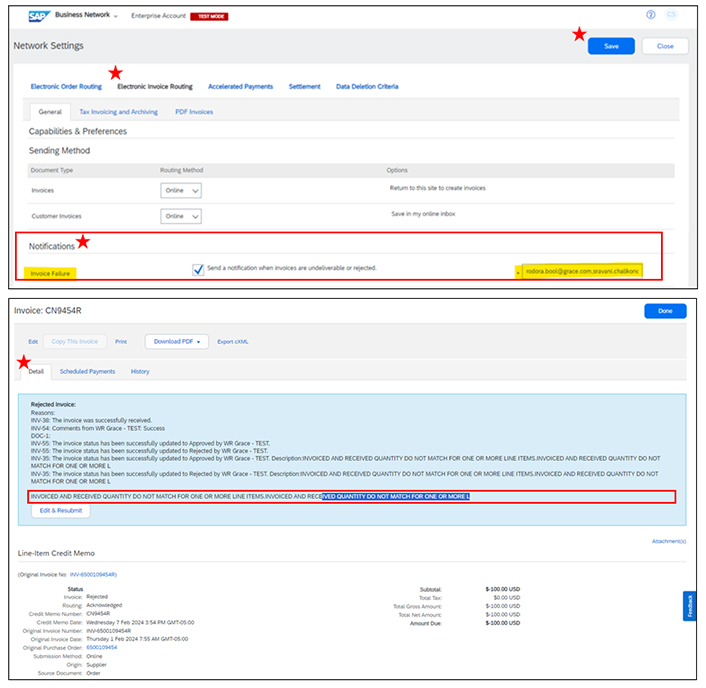Switch to Electronic Order Routing tab

[x=66, y=86]
